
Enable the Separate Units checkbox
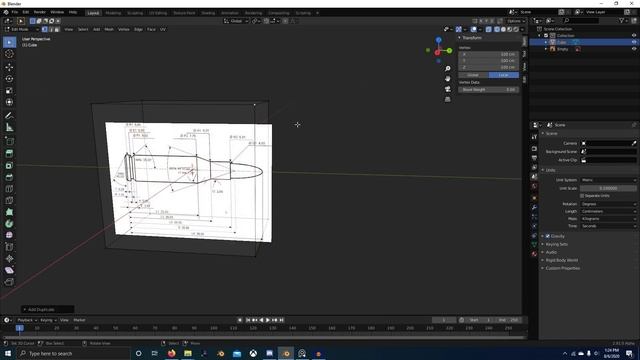582,196
